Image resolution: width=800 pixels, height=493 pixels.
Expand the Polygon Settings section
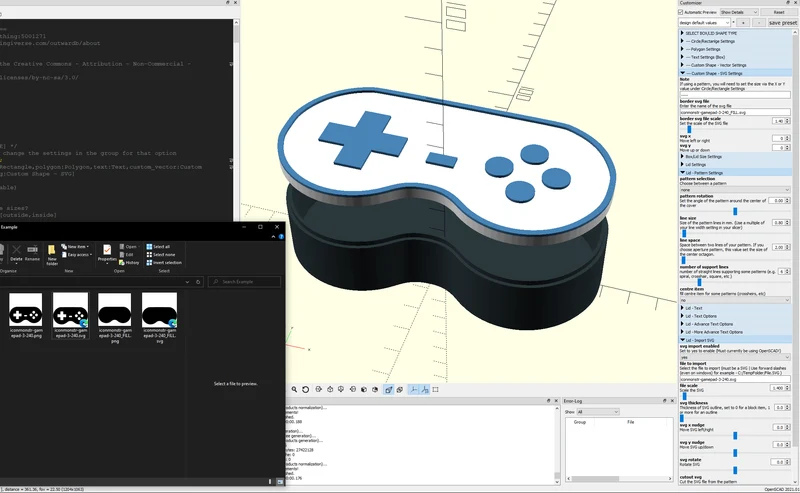[735, 50]
